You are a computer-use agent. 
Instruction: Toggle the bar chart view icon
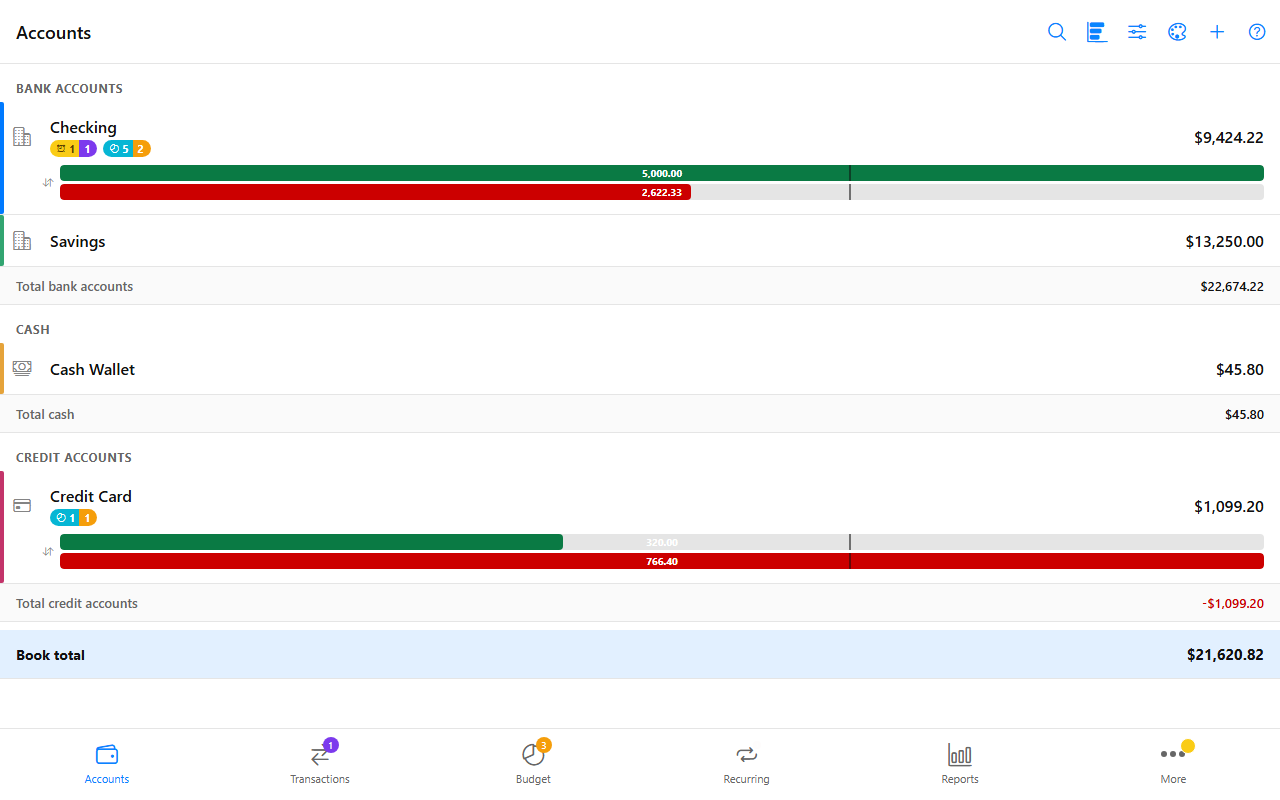[1097, 32]
